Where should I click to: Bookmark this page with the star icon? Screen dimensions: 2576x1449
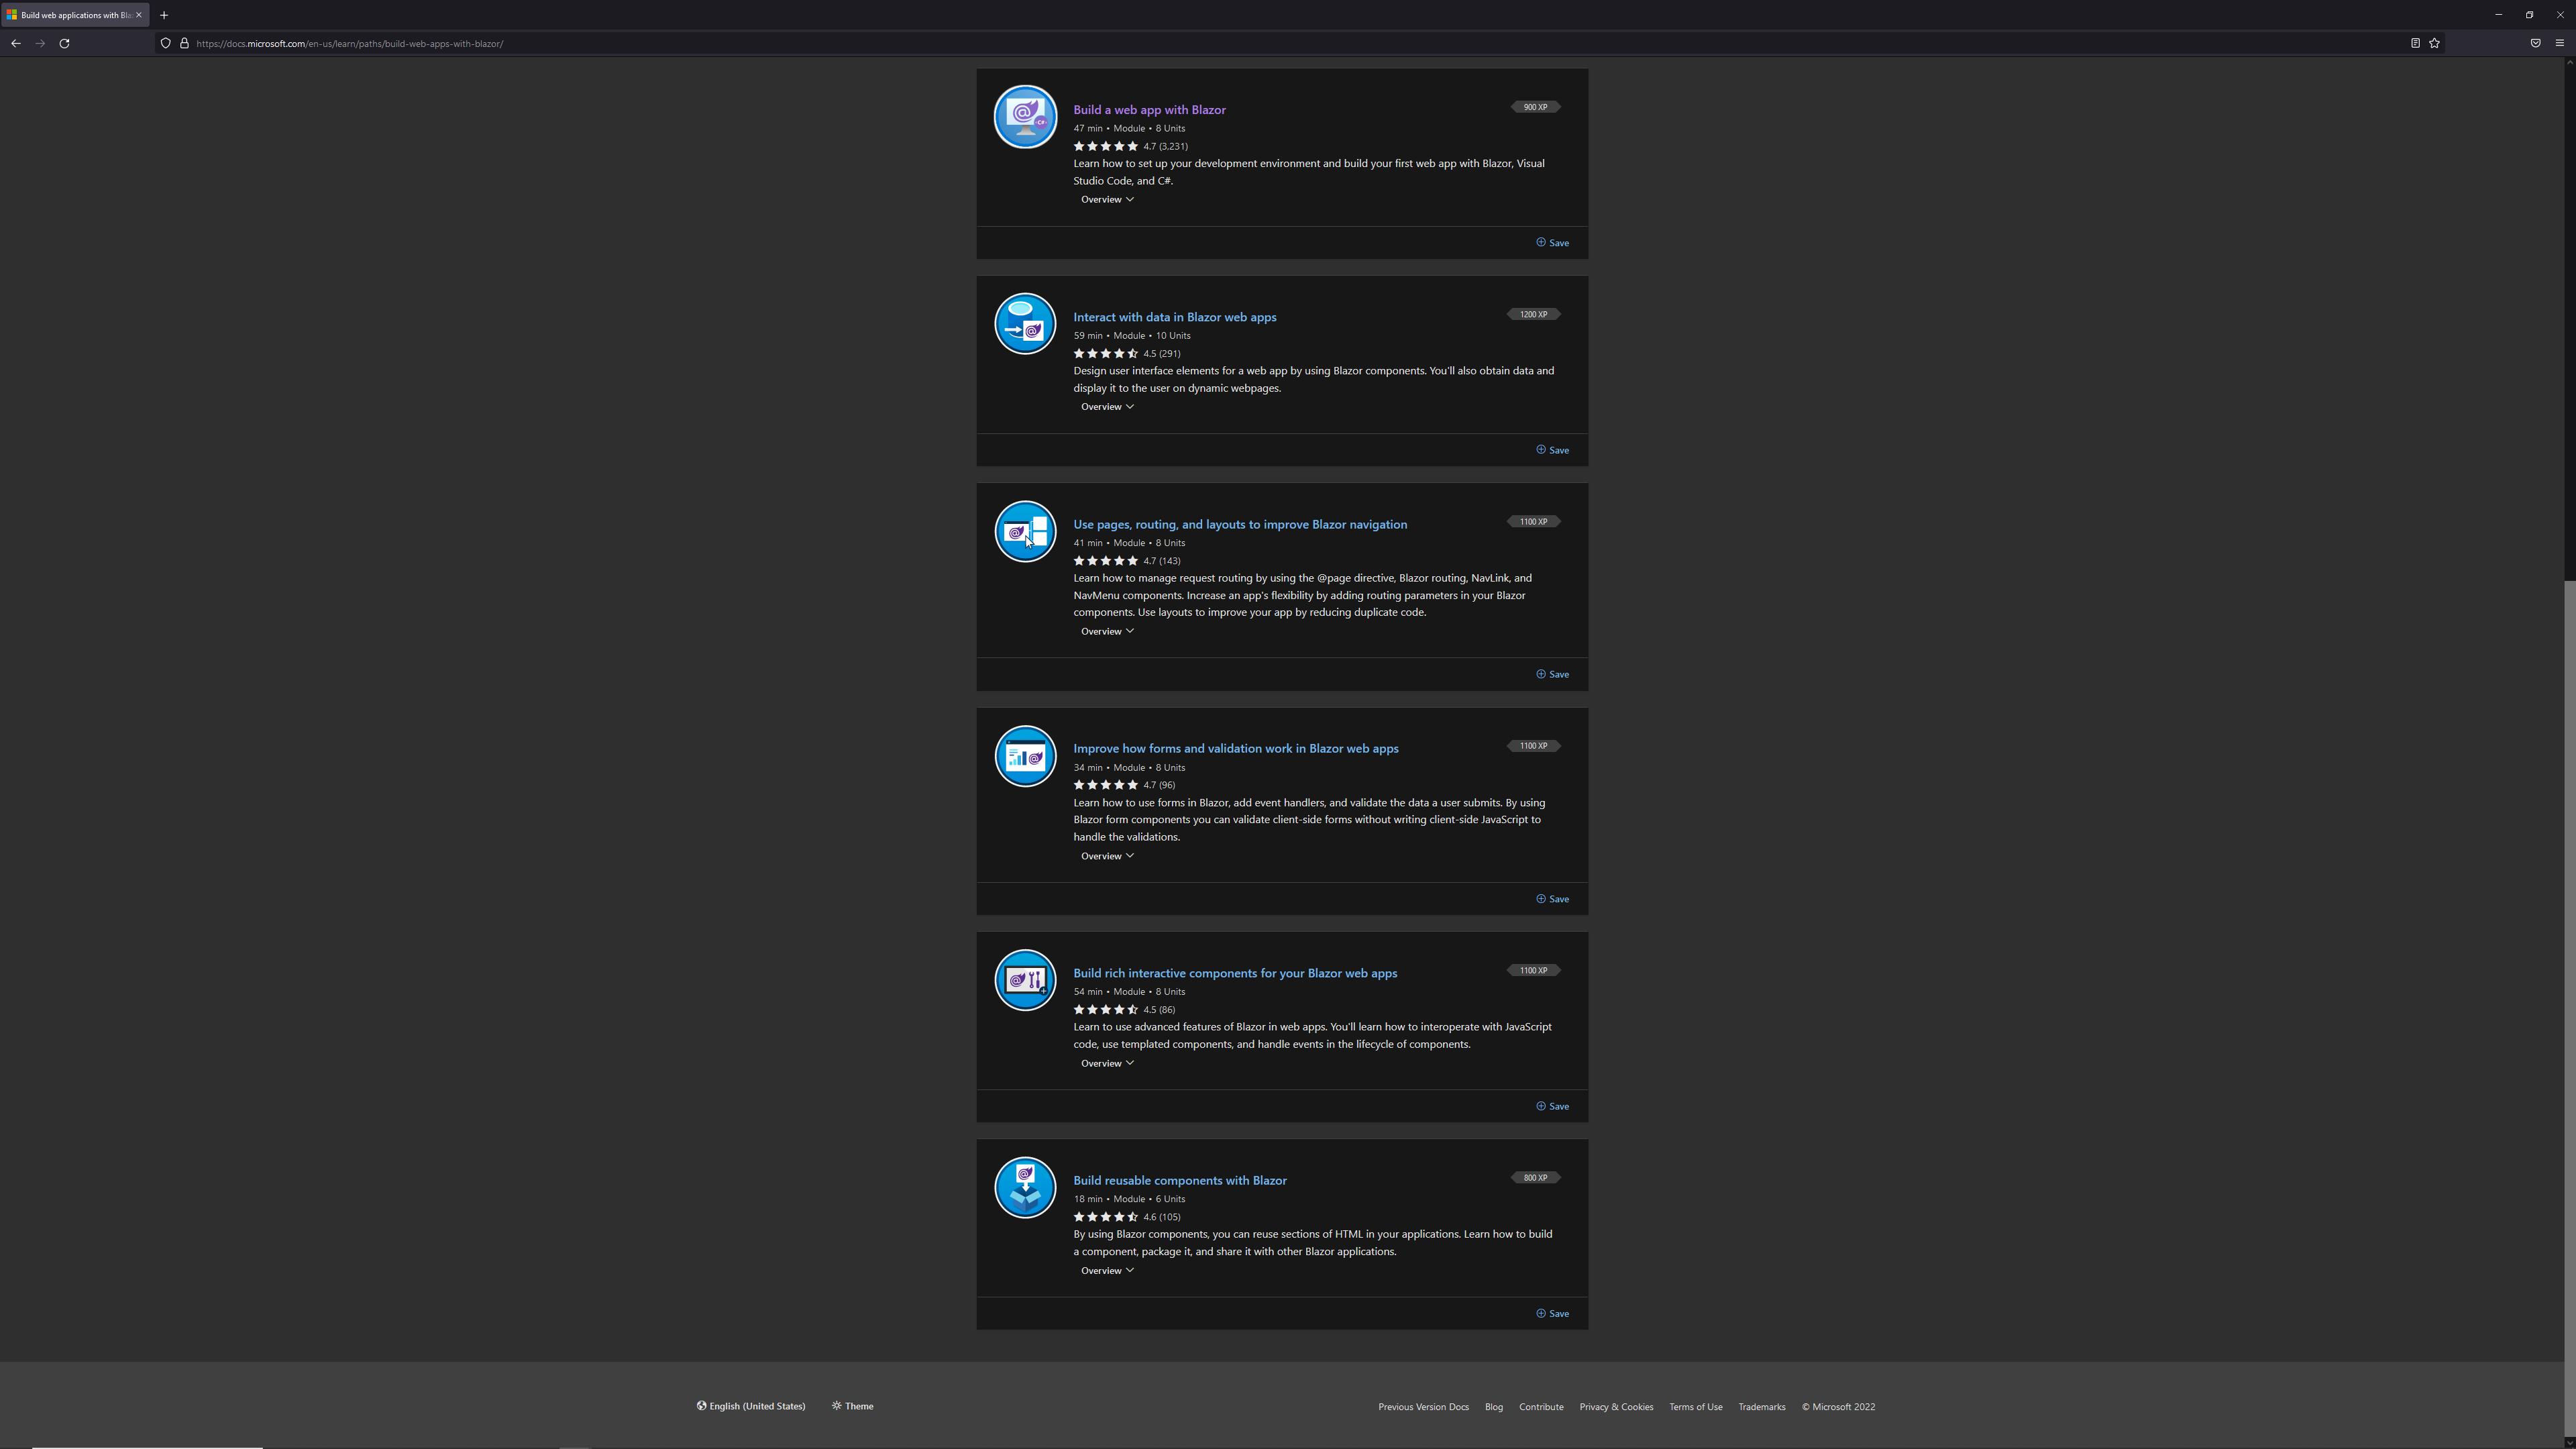pos(2434,43)
